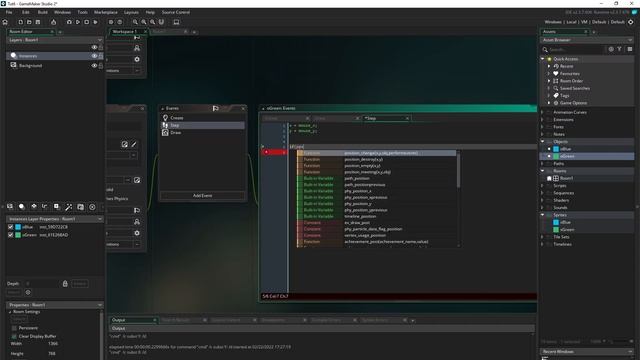This screenshot has width=640, height=360.
Task: Expand the Animation Curves folder
Action: point(542,112)
